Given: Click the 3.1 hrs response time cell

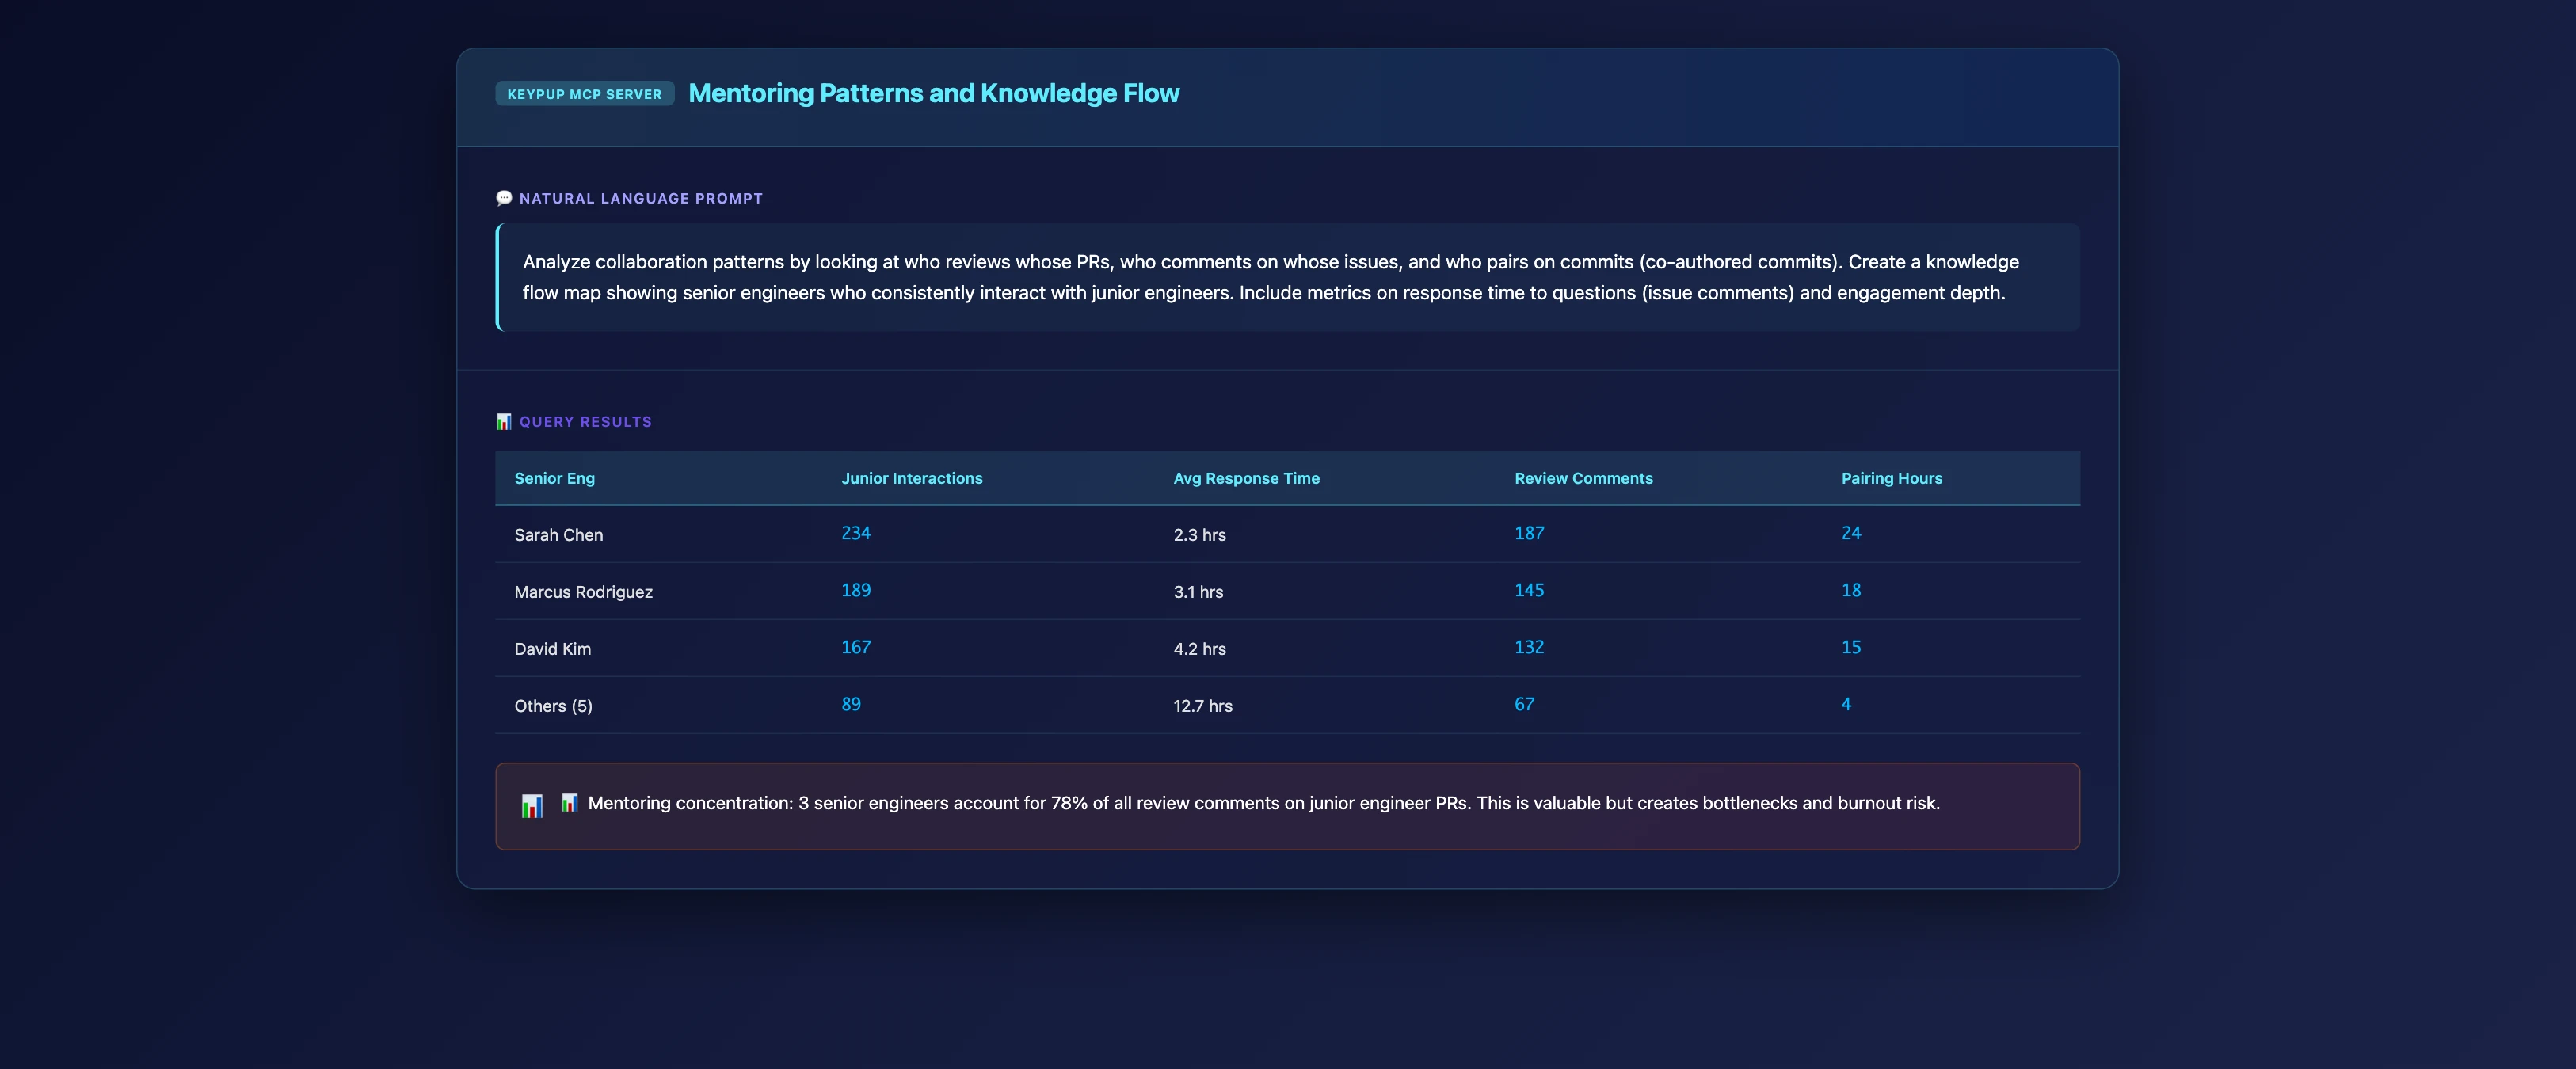Looking at the screenshot, I should (1198, 592).
